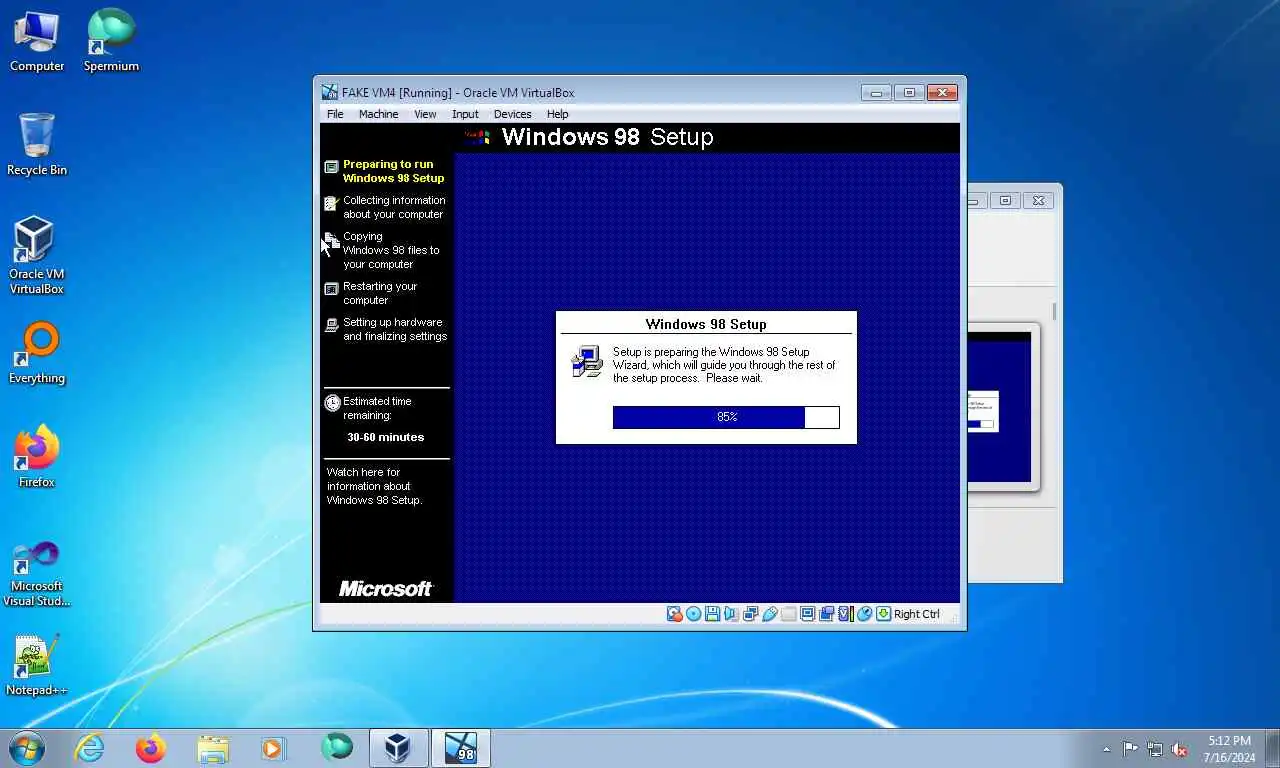Select the Everything desktop shortcut
Viewport: 1280px width, 768px height.
(37, 354)
